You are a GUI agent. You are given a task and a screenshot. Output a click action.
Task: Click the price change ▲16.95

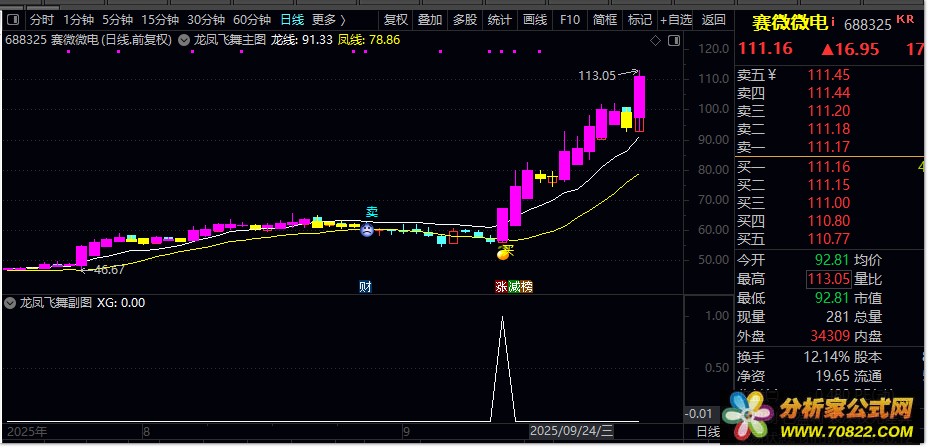(849, 49)
